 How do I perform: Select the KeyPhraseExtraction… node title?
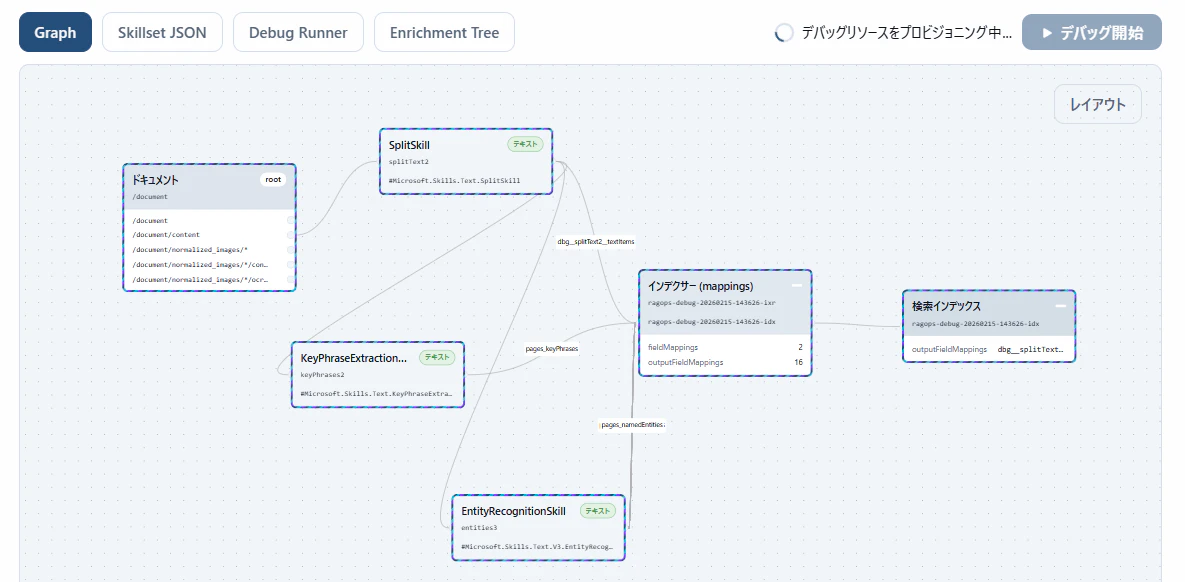[x=354, y=358]
